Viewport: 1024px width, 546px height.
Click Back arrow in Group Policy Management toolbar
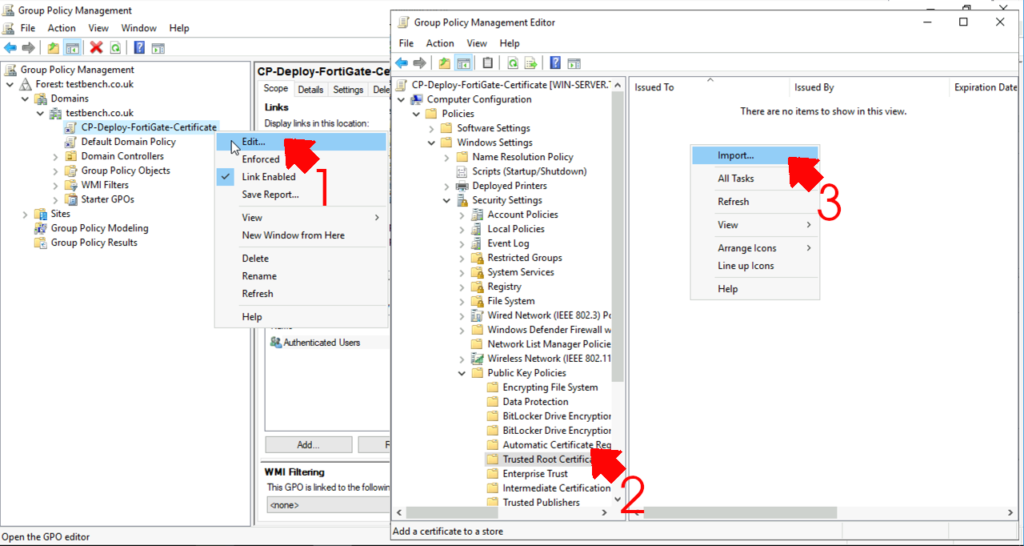10,47
